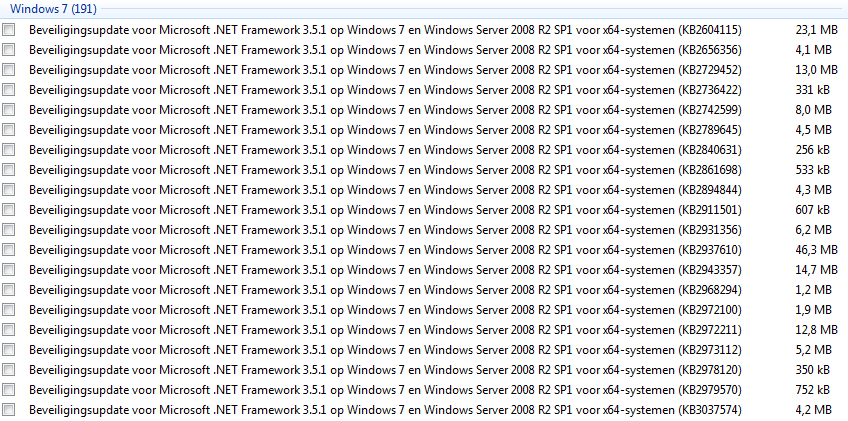Check the checkbox next to KB2978120
This screenshot has width=848, height=421.
pyautogui.click(x=8, y=370)
